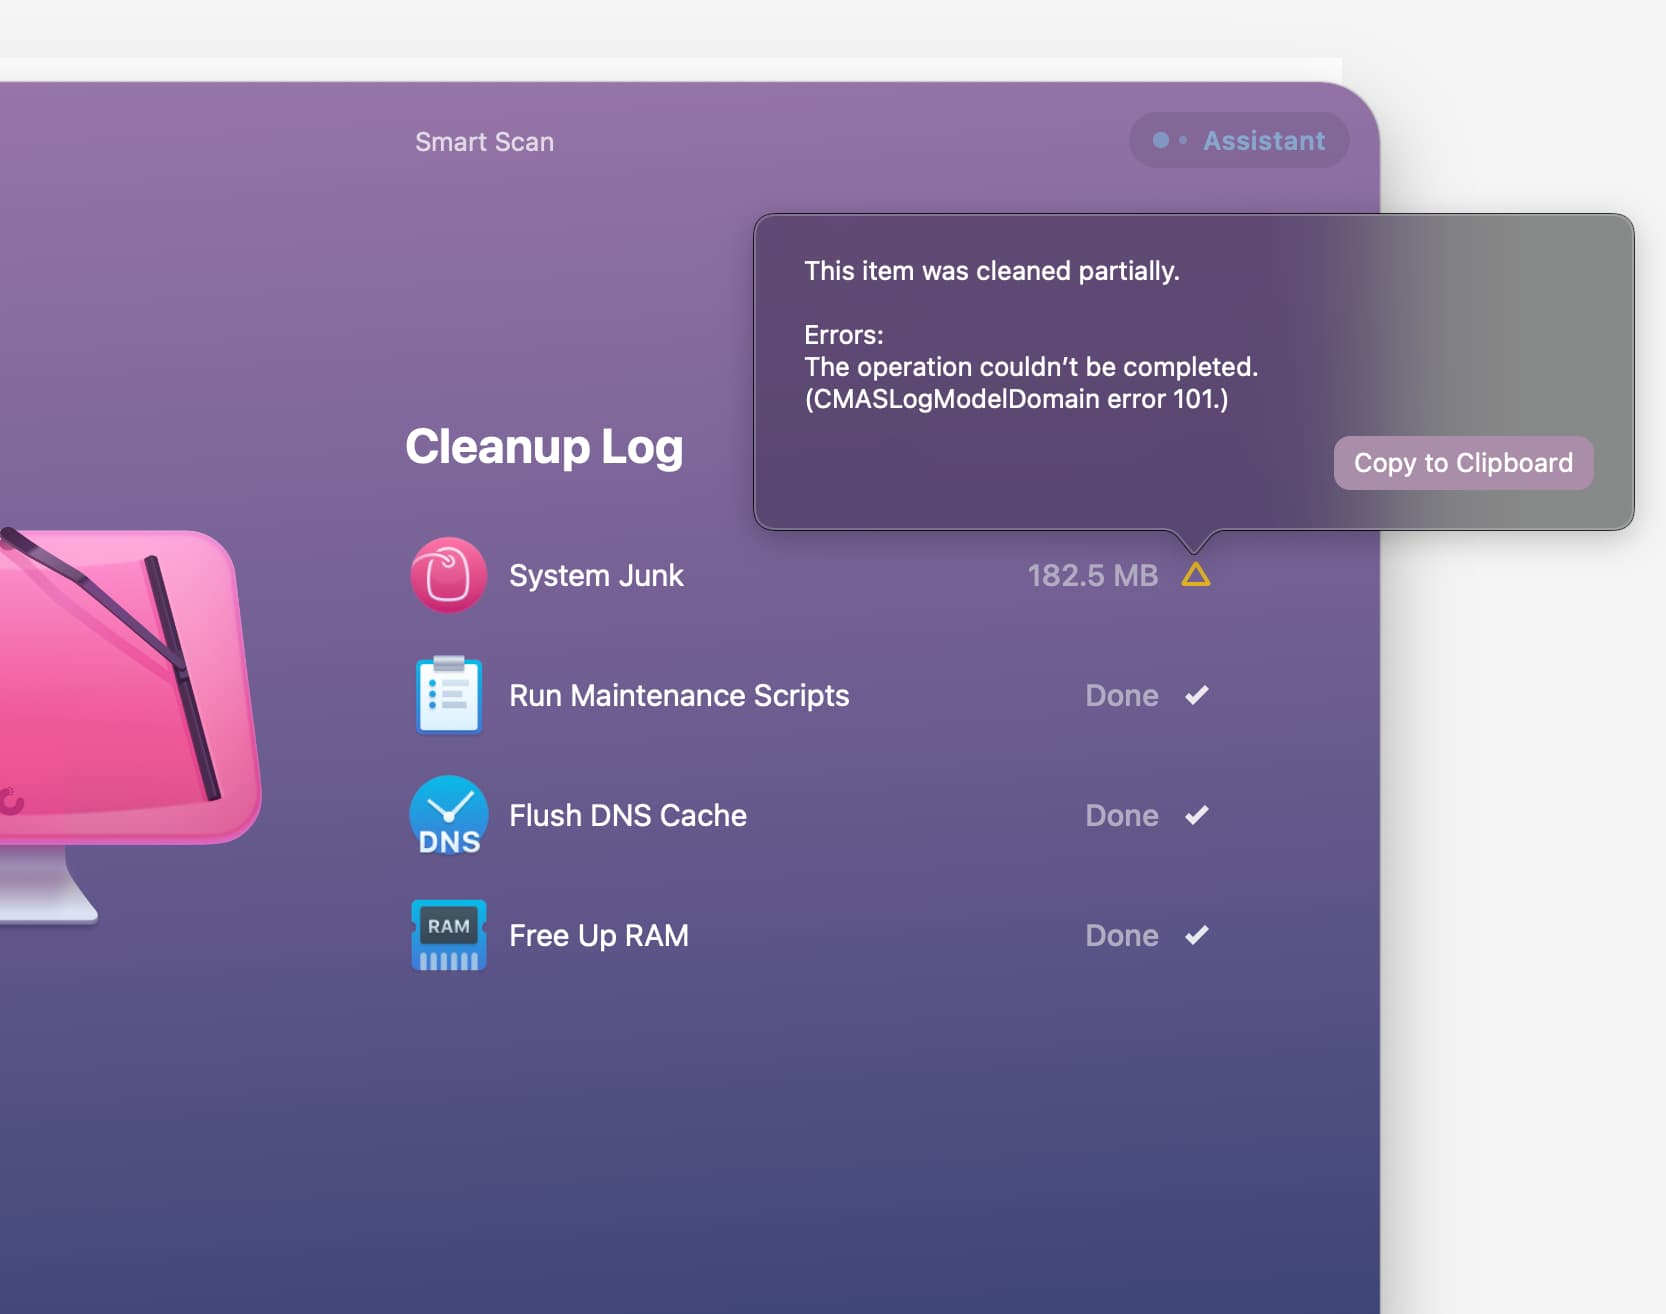The height and width of the screenshot is (1314, 1666).
Task: Click the pink iMac illustration
Action: tap(120, 690)
